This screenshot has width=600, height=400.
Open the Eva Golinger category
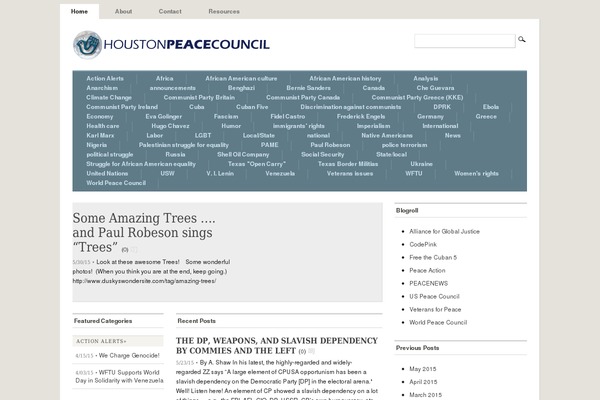click(x=163, y=117)
